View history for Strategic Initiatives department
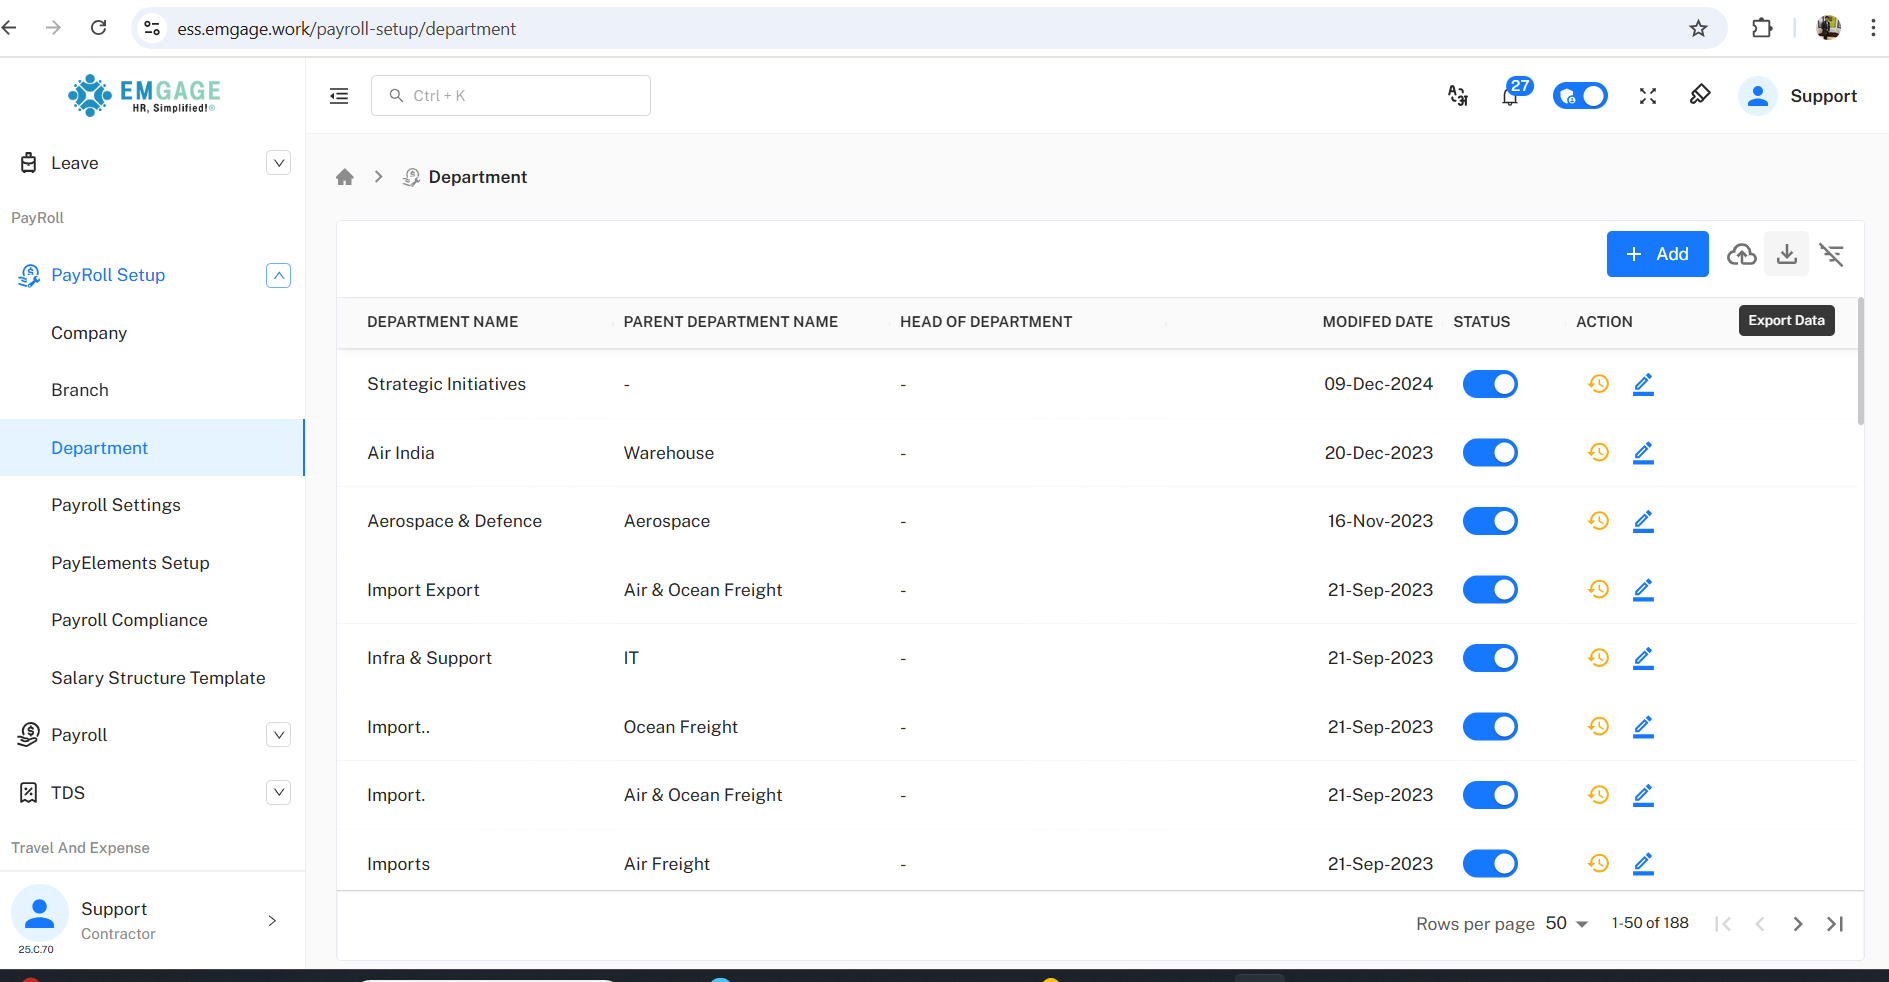 1598,384
